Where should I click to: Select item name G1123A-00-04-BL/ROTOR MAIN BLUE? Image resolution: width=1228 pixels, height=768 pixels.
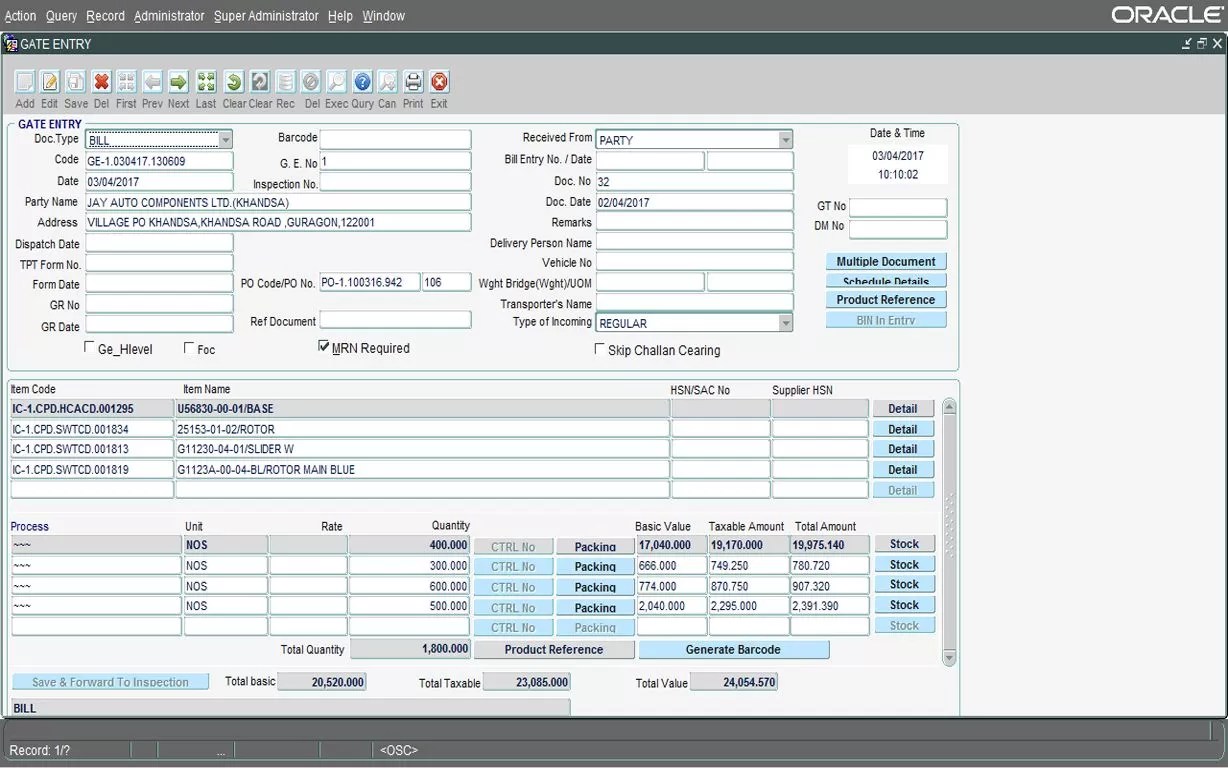(422, 469)
